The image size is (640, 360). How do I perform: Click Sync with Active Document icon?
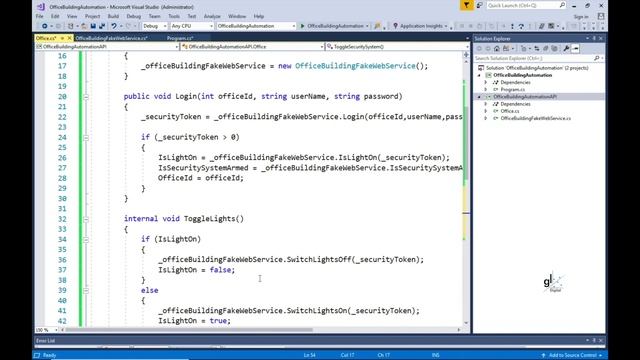click(x=537, y=49)
